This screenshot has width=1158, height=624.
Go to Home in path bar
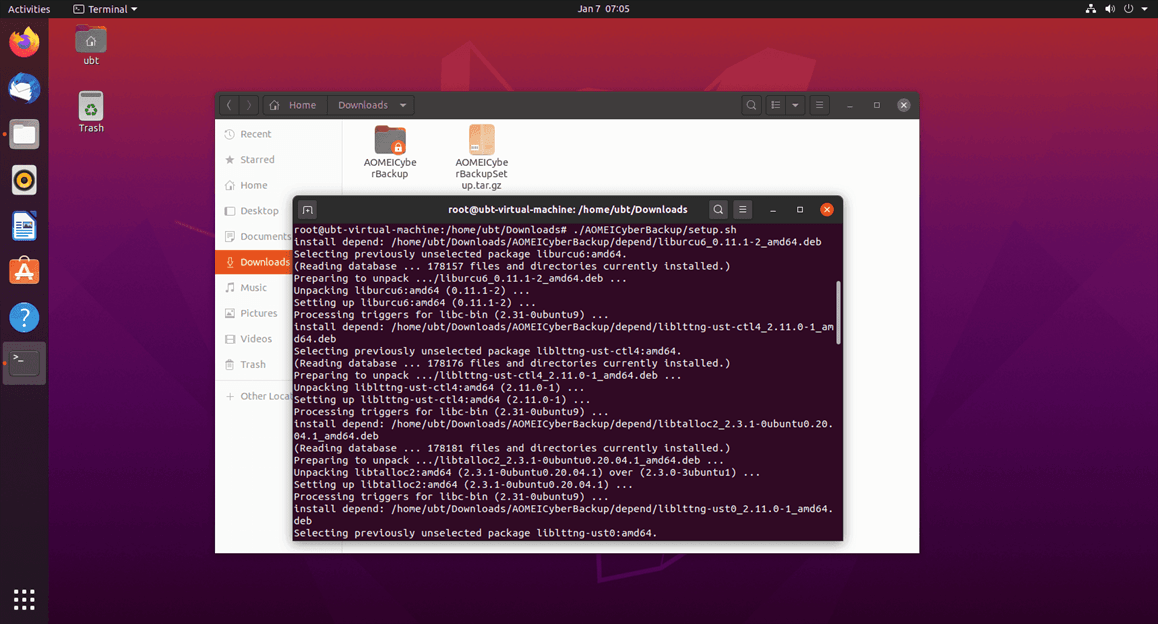(x=294, y=105)
